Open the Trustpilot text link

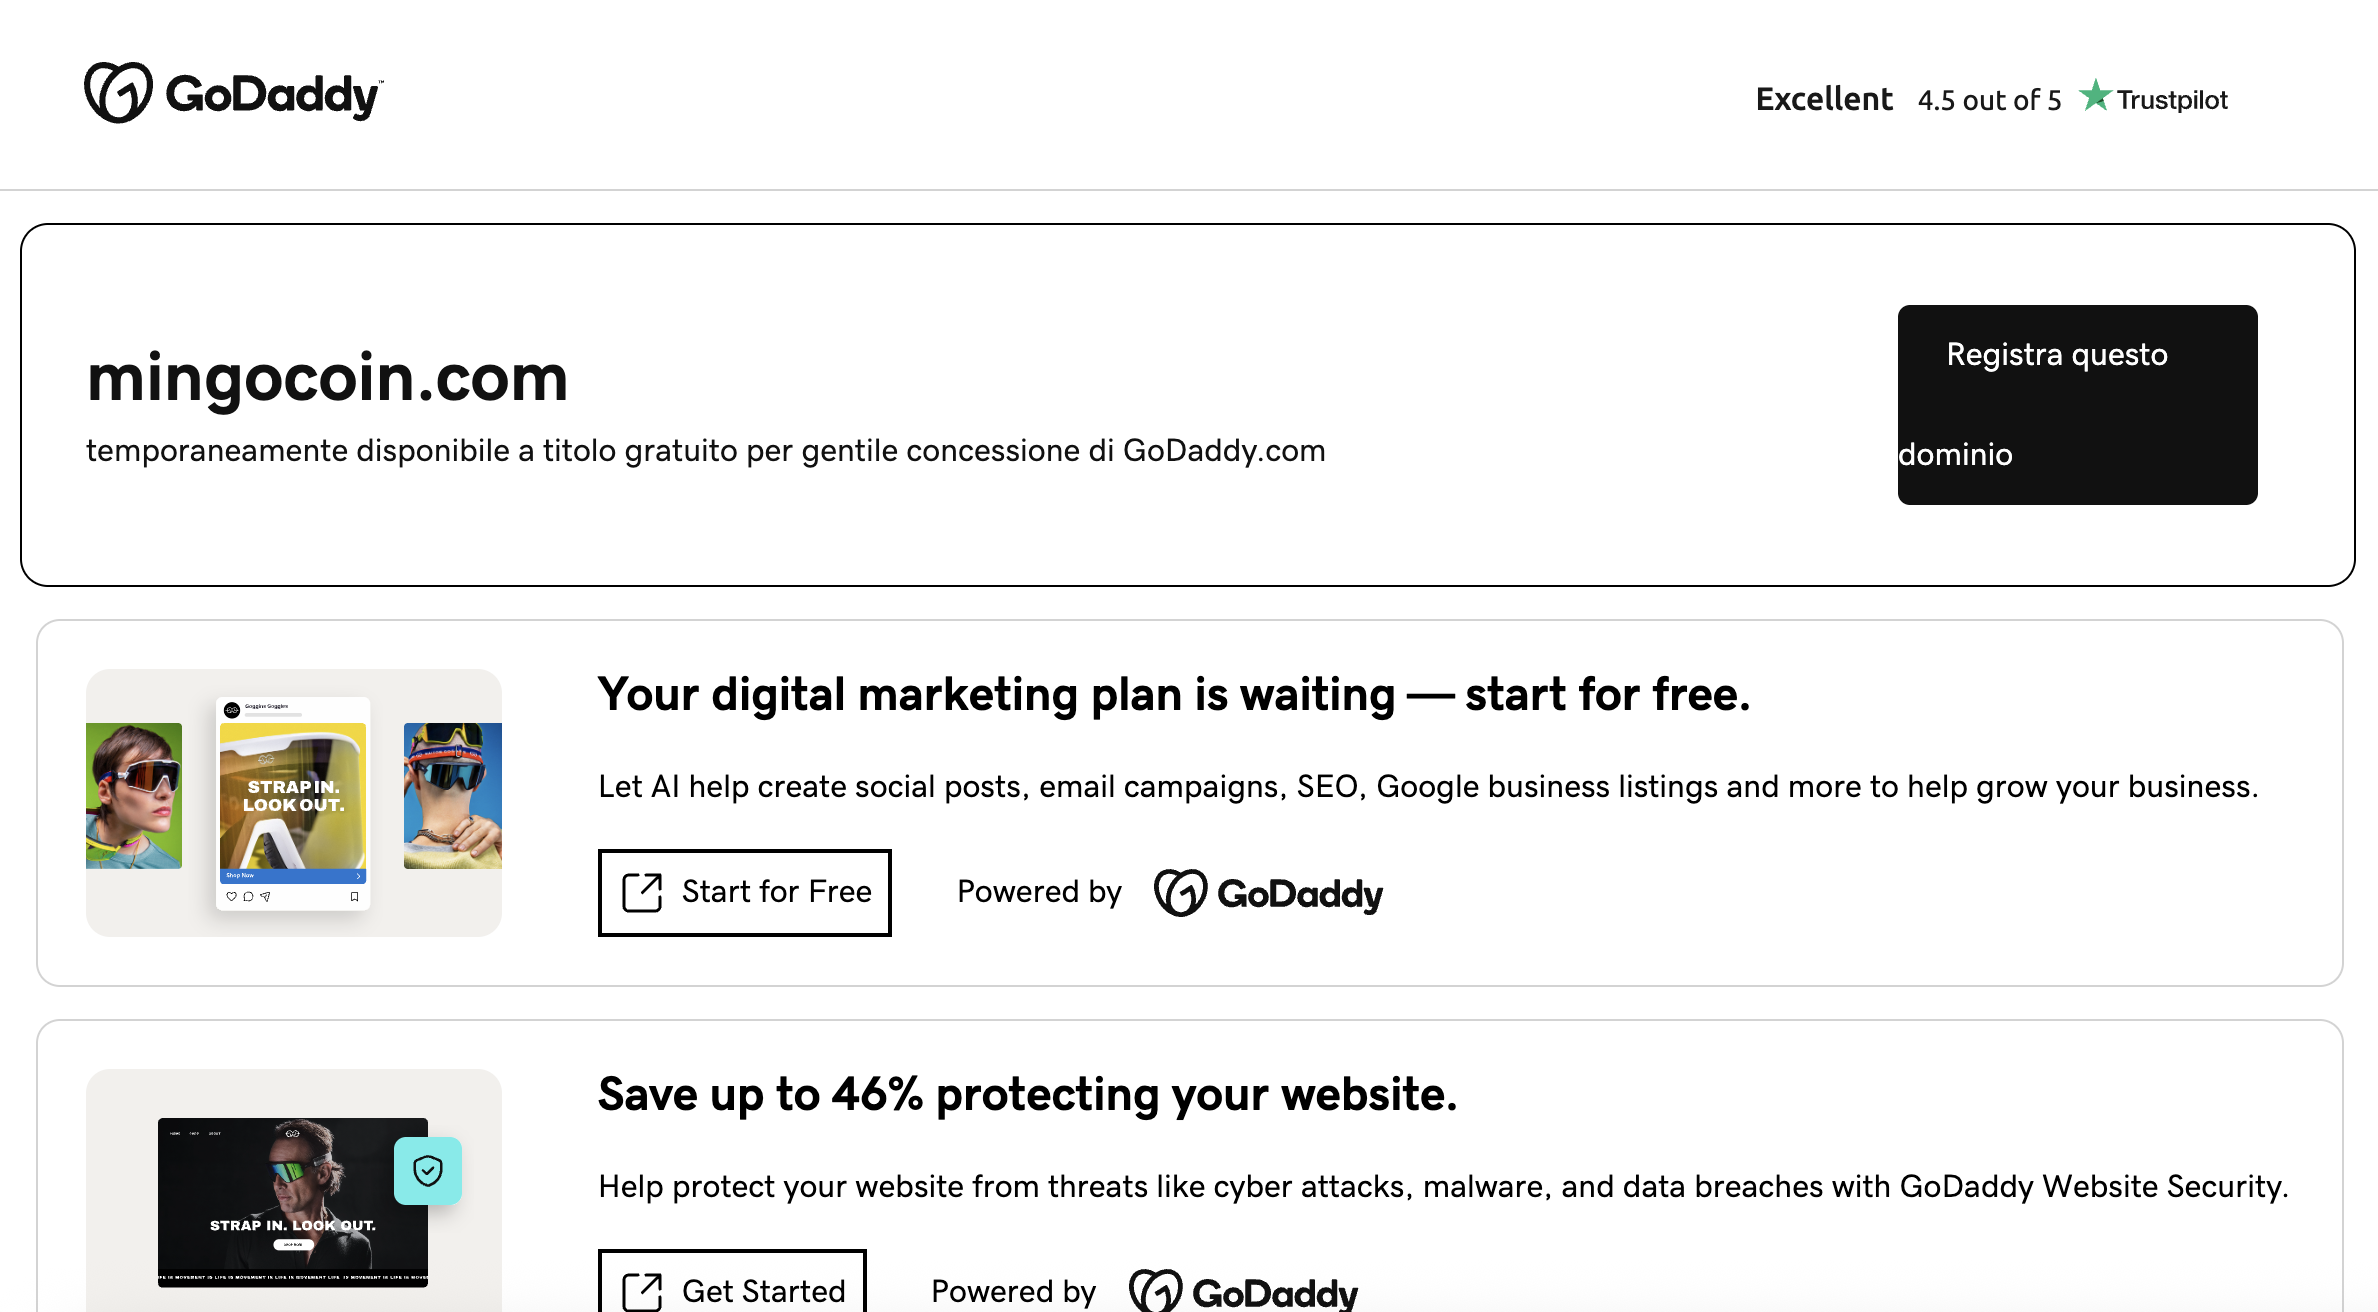2172,100
